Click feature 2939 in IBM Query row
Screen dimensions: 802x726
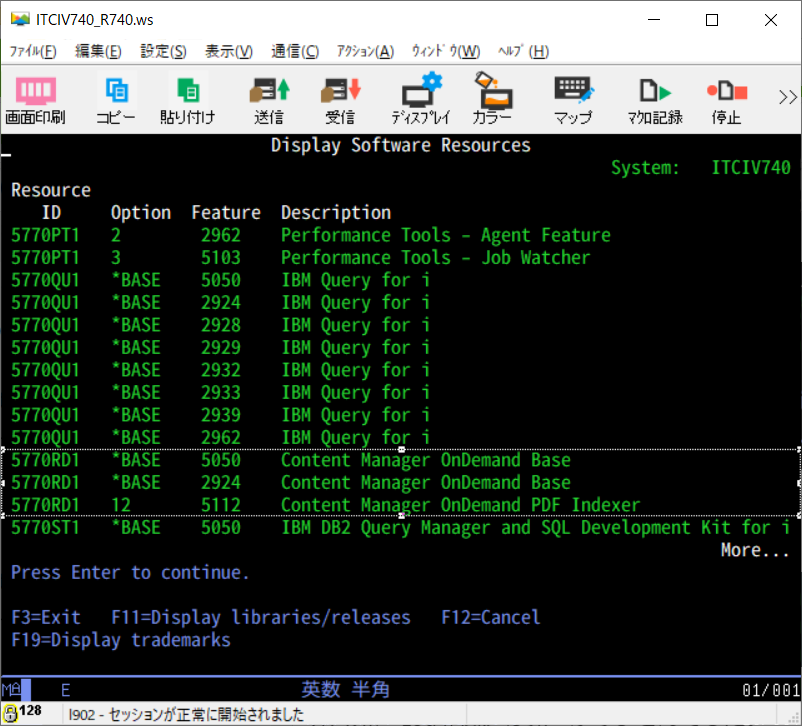click(220, 415)
